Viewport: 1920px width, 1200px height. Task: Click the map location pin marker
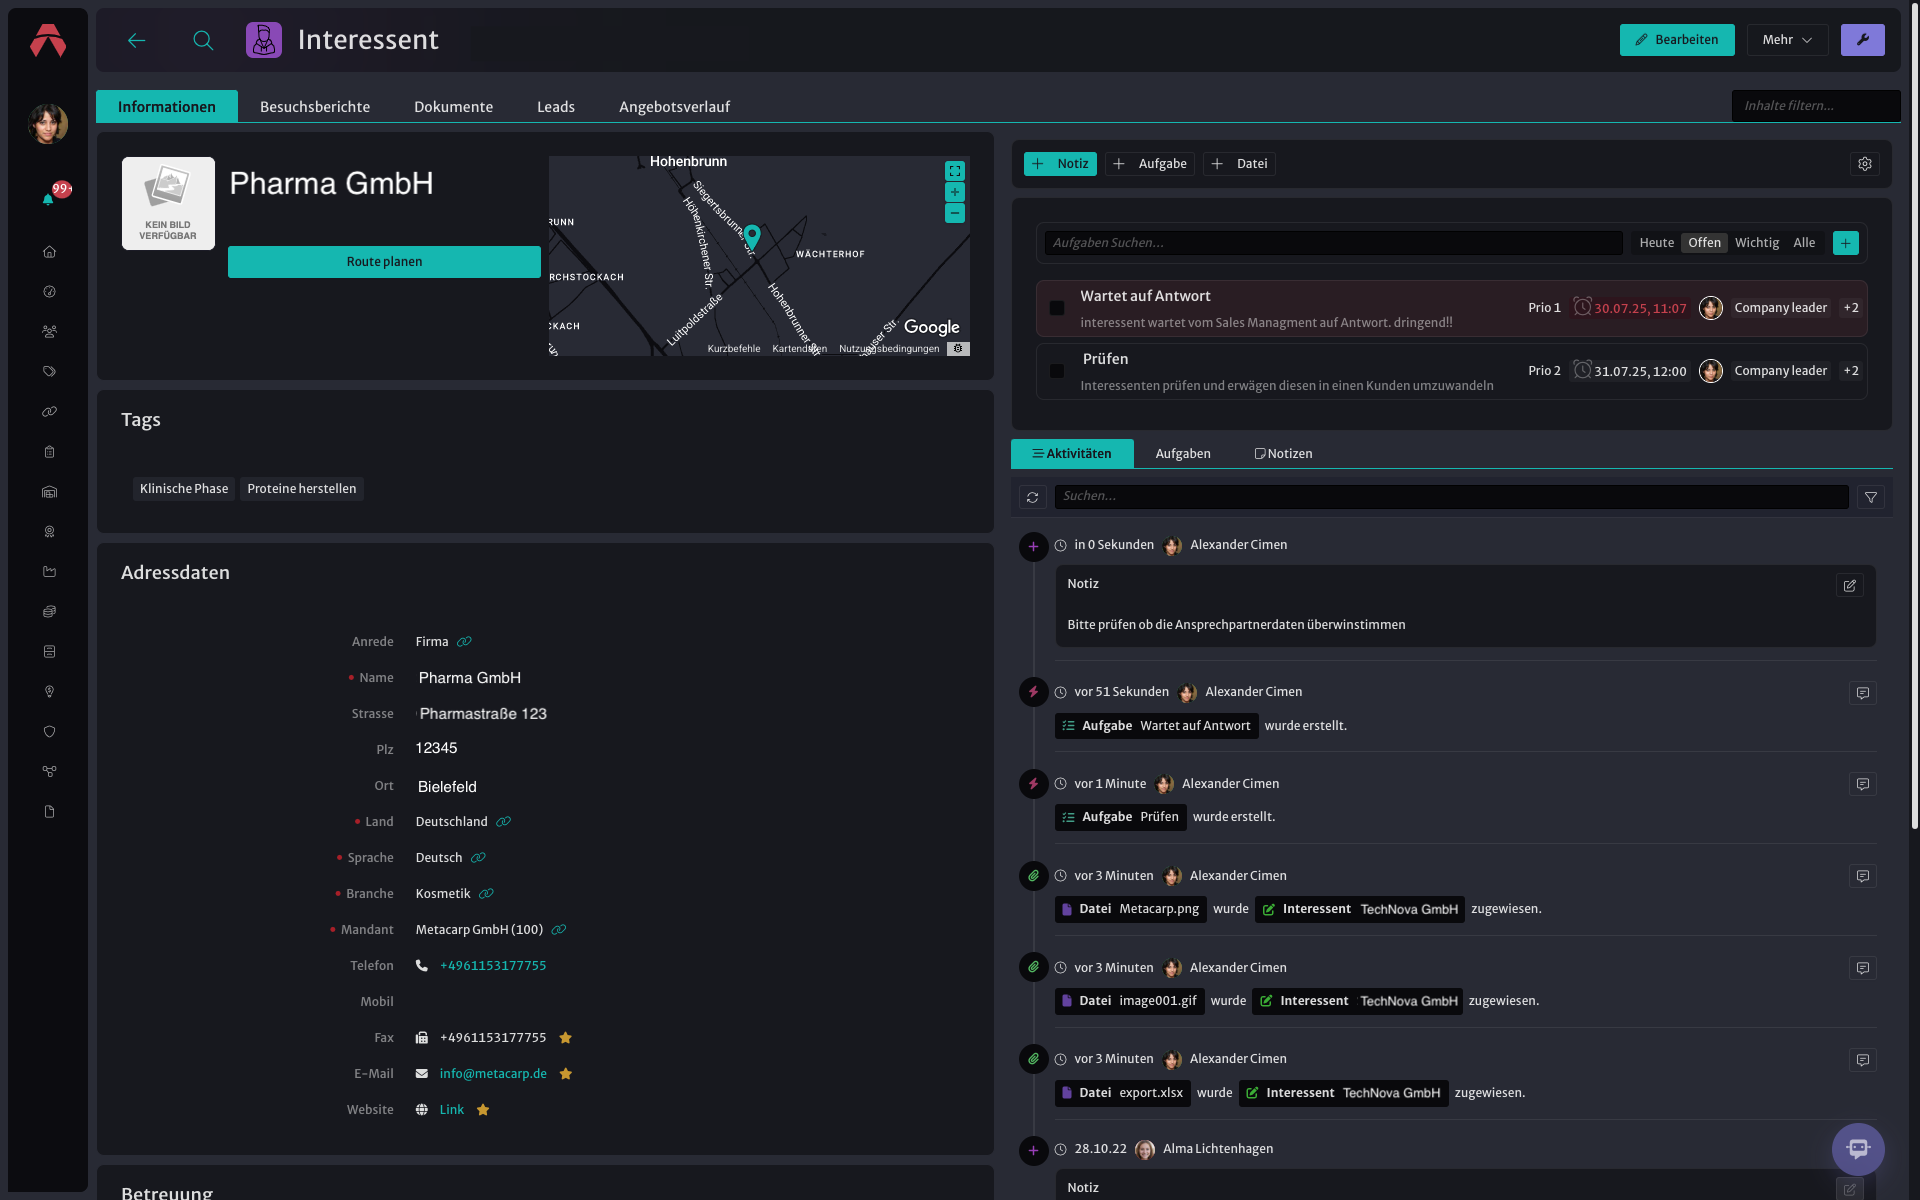pos(752,237)
